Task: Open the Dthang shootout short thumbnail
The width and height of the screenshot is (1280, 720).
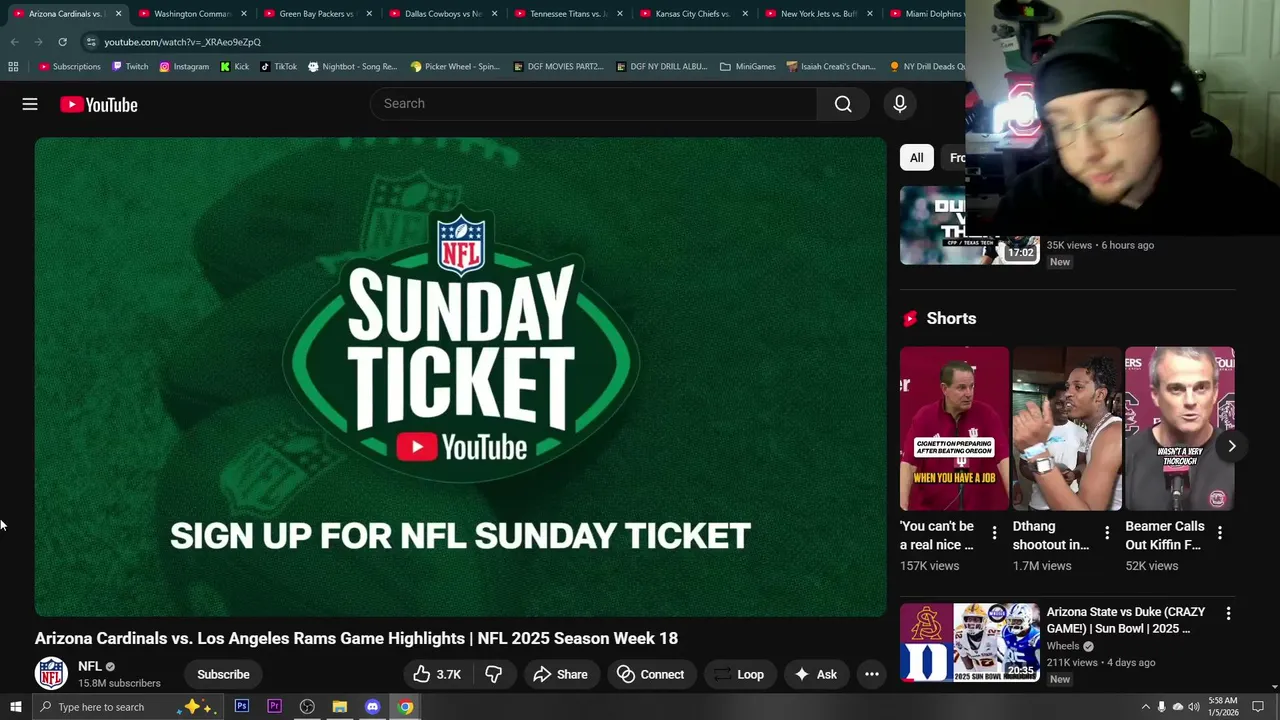Action: click(x=1067, y=428)
